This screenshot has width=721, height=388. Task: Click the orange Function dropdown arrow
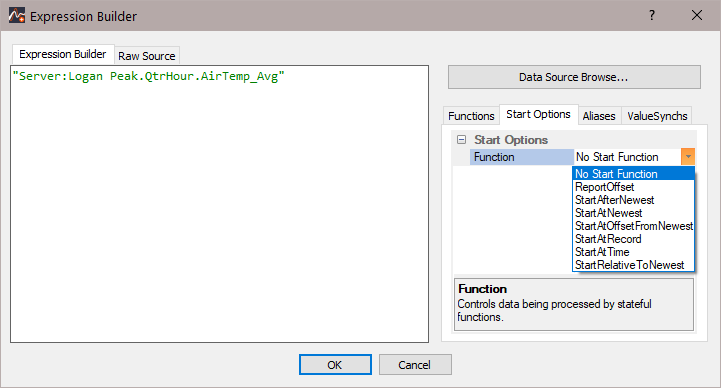687,157
